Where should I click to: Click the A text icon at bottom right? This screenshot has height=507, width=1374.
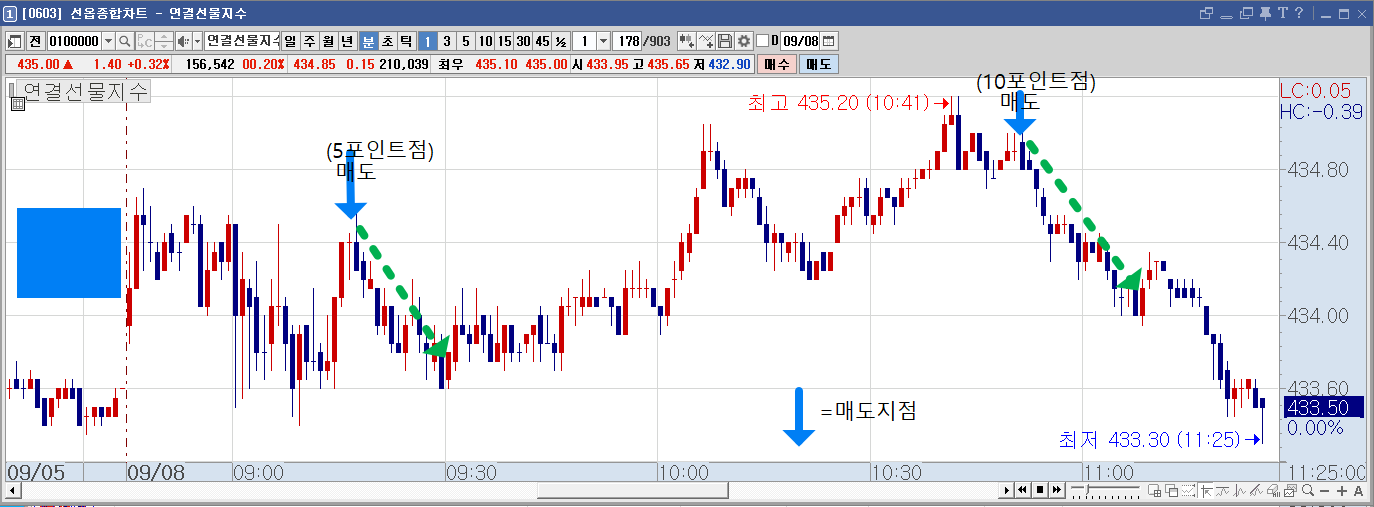[1358, 491]
